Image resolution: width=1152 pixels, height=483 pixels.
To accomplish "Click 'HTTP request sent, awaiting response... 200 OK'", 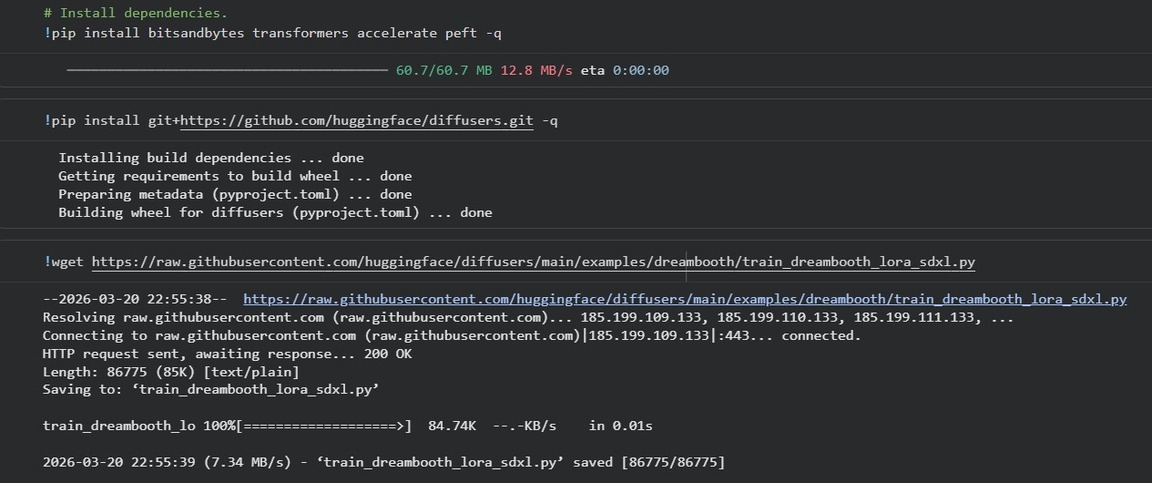I will (x=227, y=354).
